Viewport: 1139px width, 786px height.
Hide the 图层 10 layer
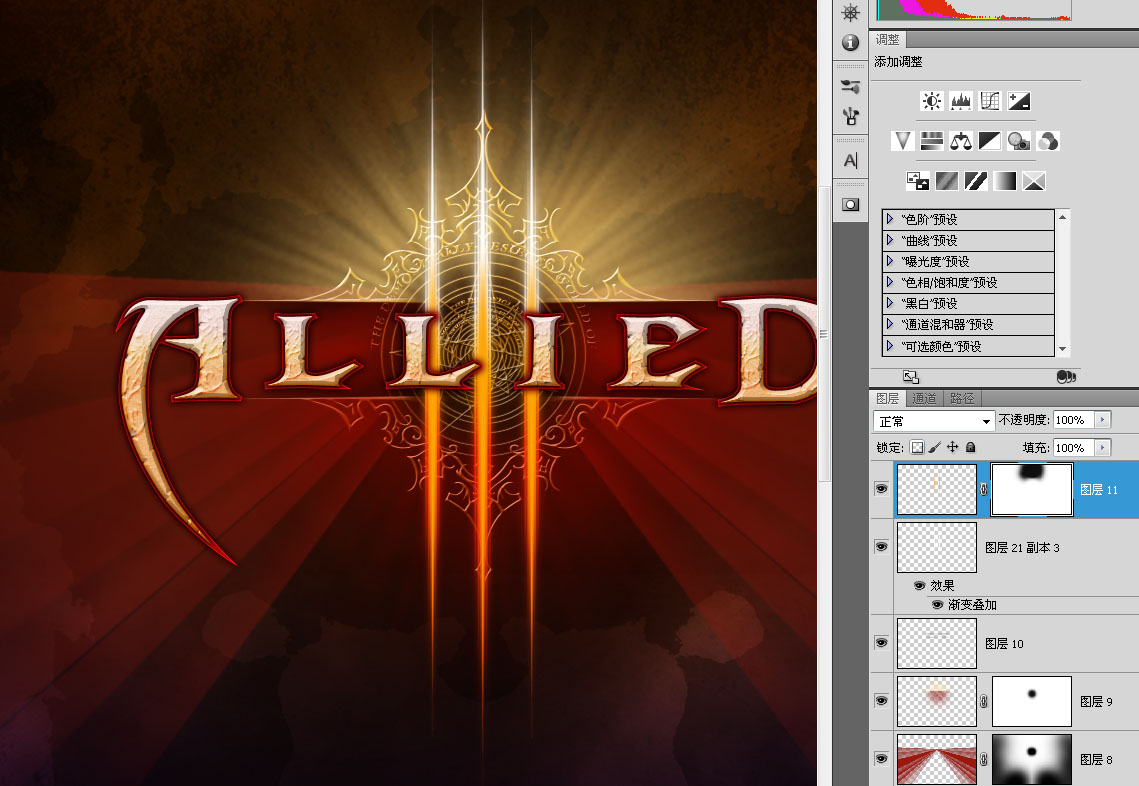[x=881, y=643]
